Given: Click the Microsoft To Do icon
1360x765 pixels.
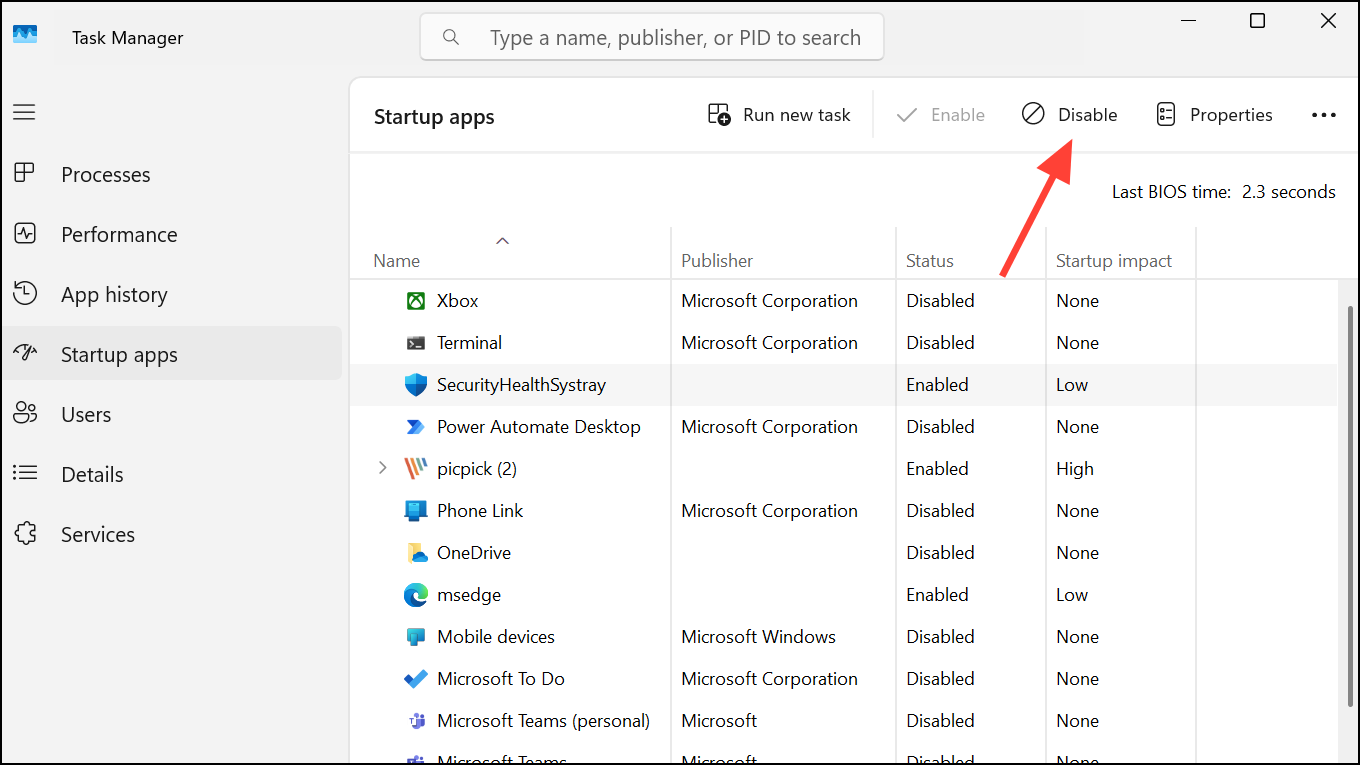Looking at the screenshot, I should (x=414, y=678).
